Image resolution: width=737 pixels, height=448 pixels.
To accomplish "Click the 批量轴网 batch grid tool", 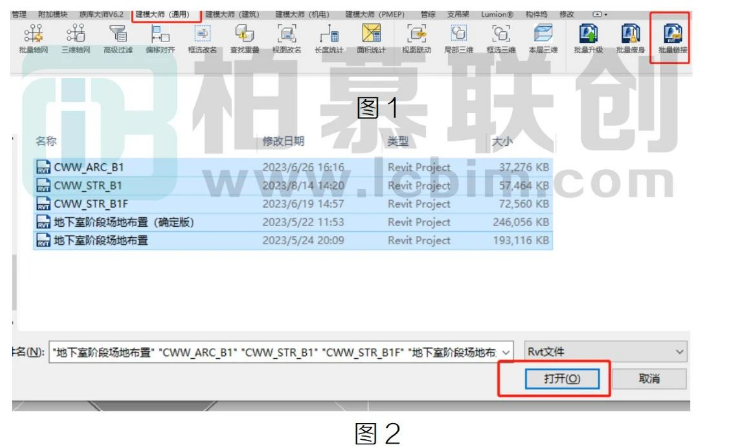I will tap(33, 39).
